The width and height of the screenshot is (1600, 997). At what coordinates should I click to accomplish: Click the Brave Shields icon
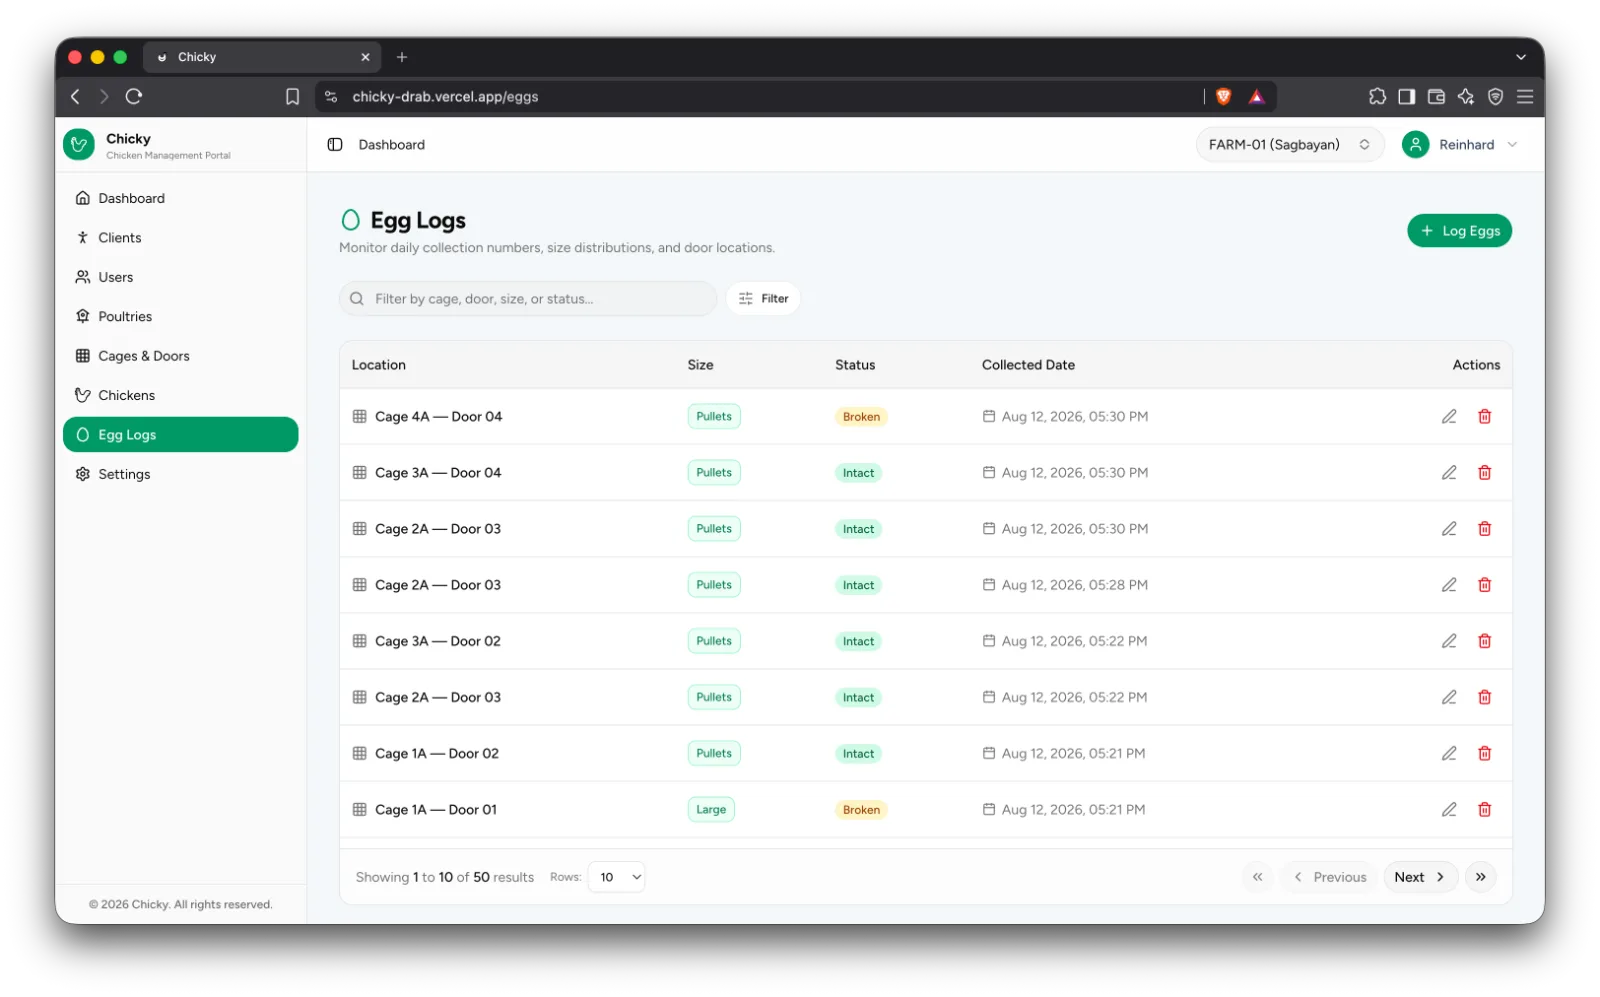[1223, 97]
